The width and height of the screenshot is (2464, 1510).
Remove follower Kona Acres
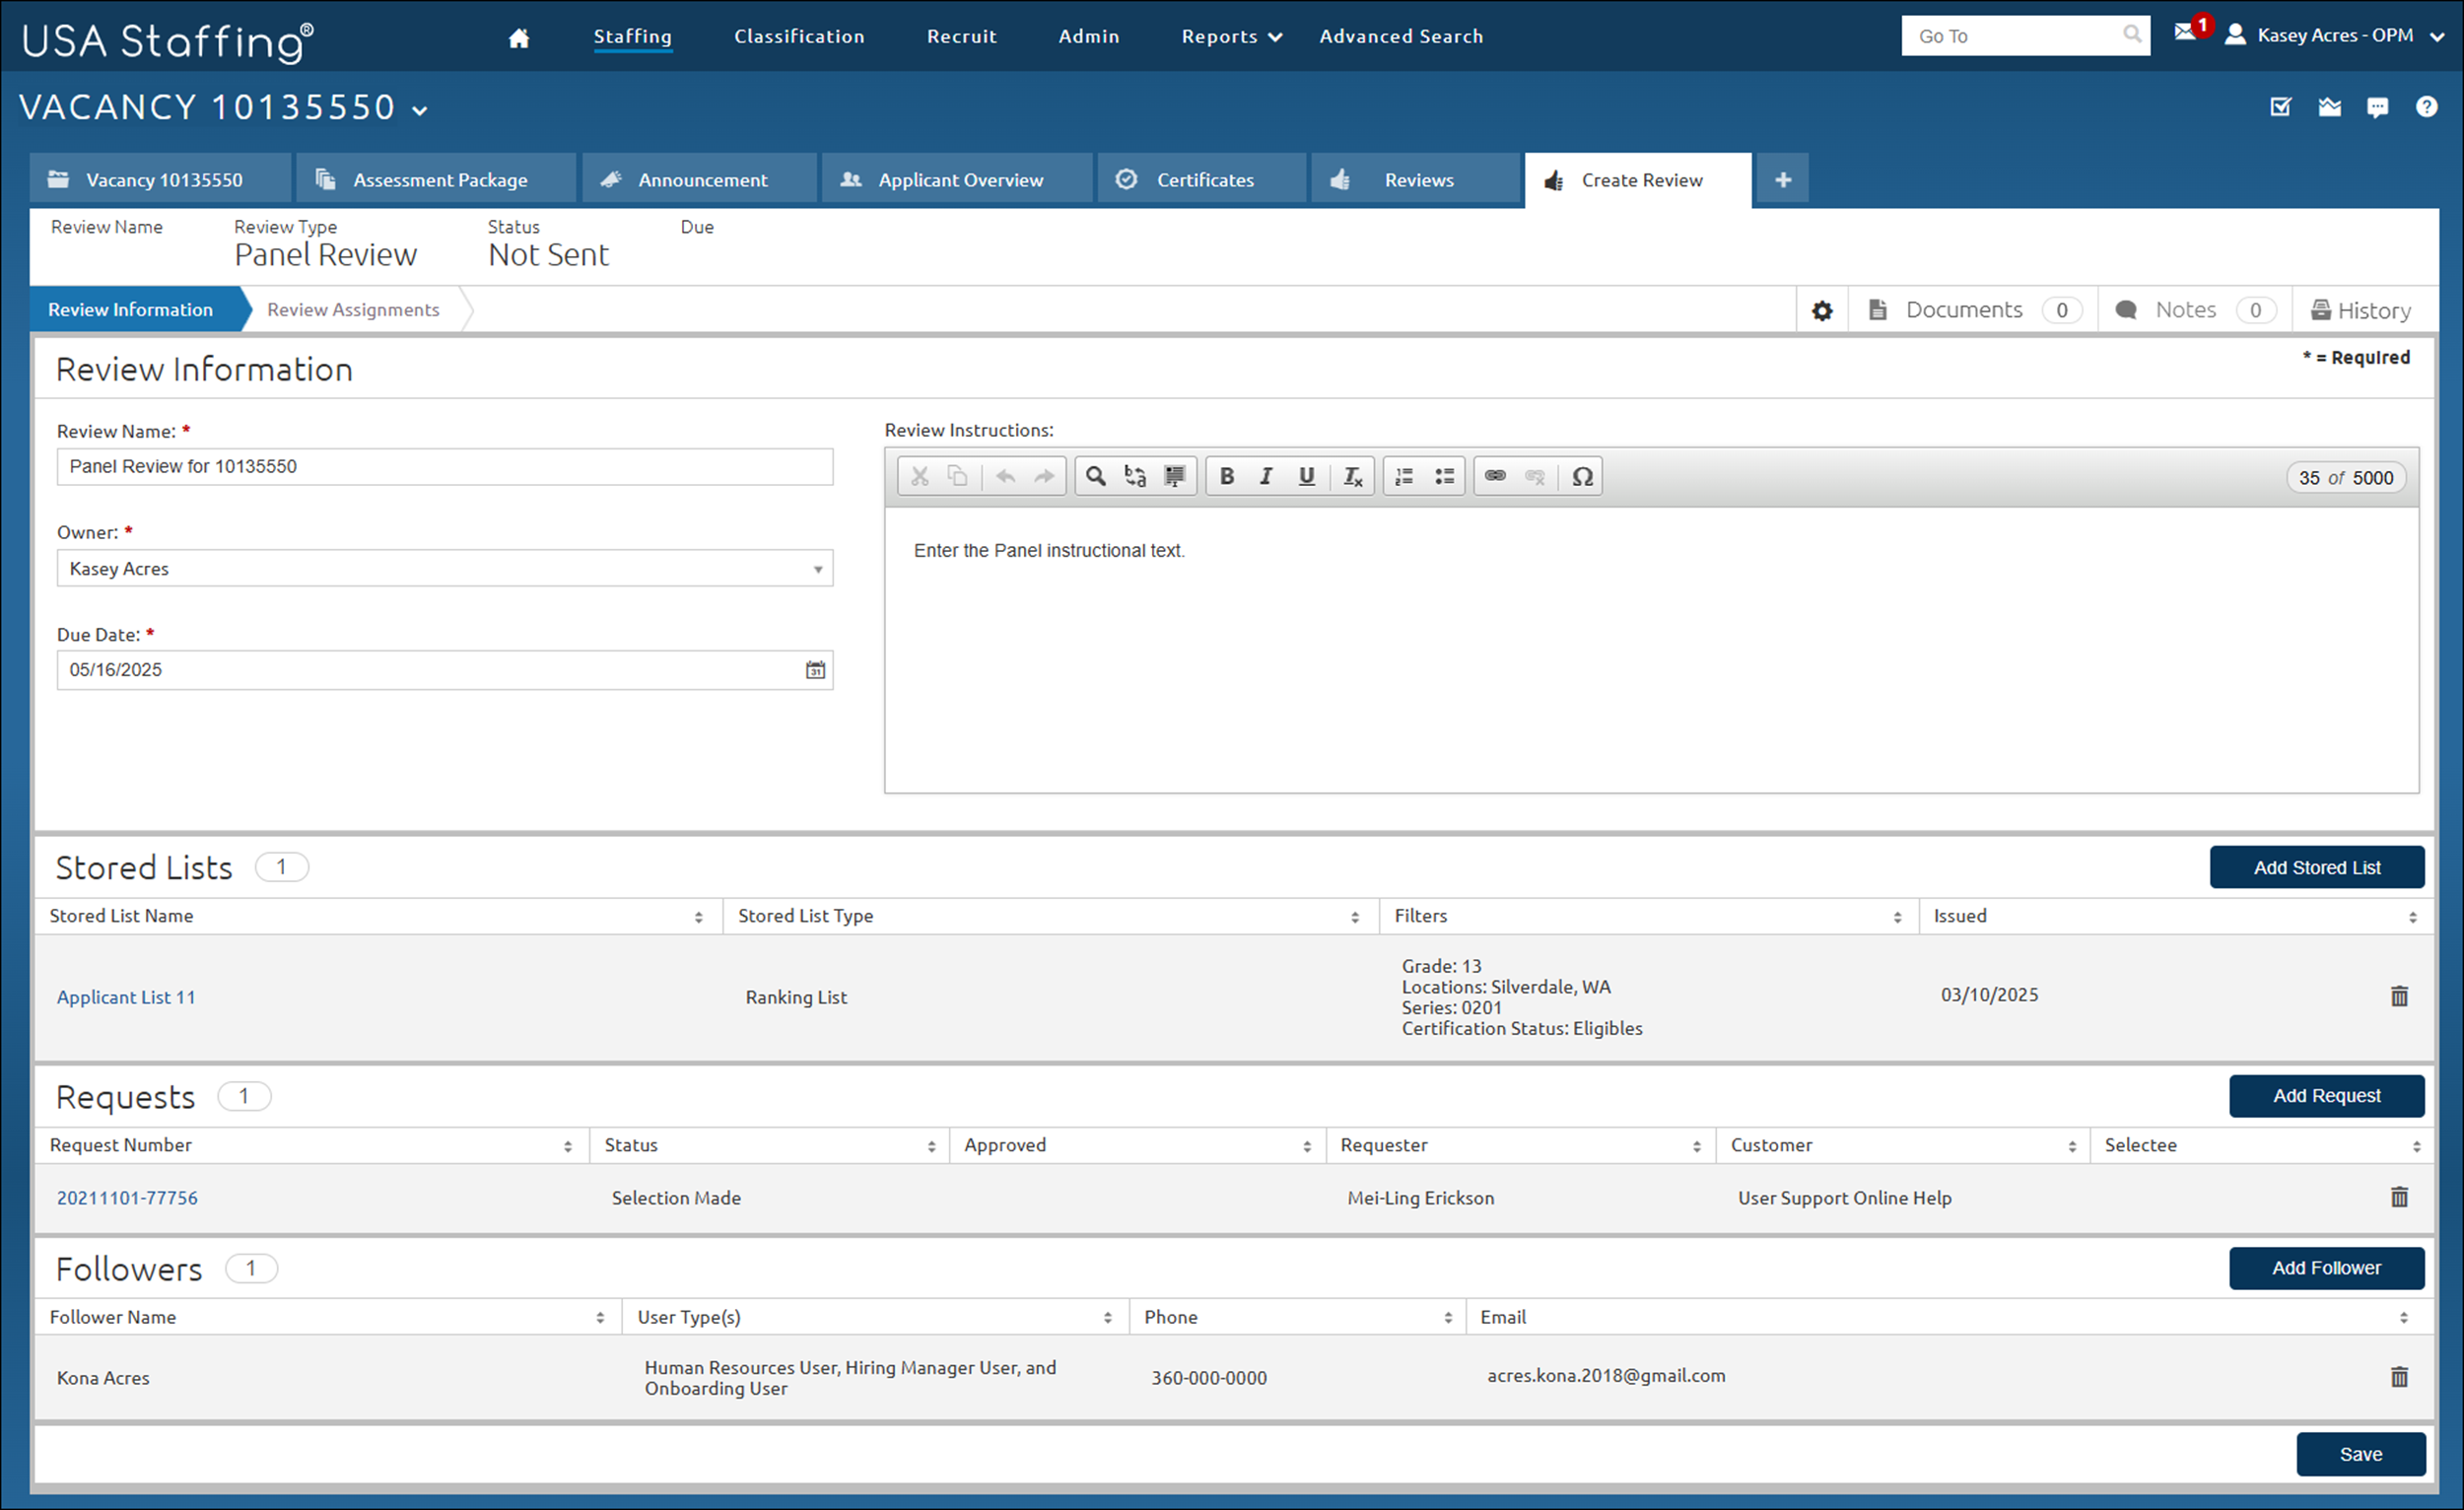pyautogui.click(x=2399, y=1377)
